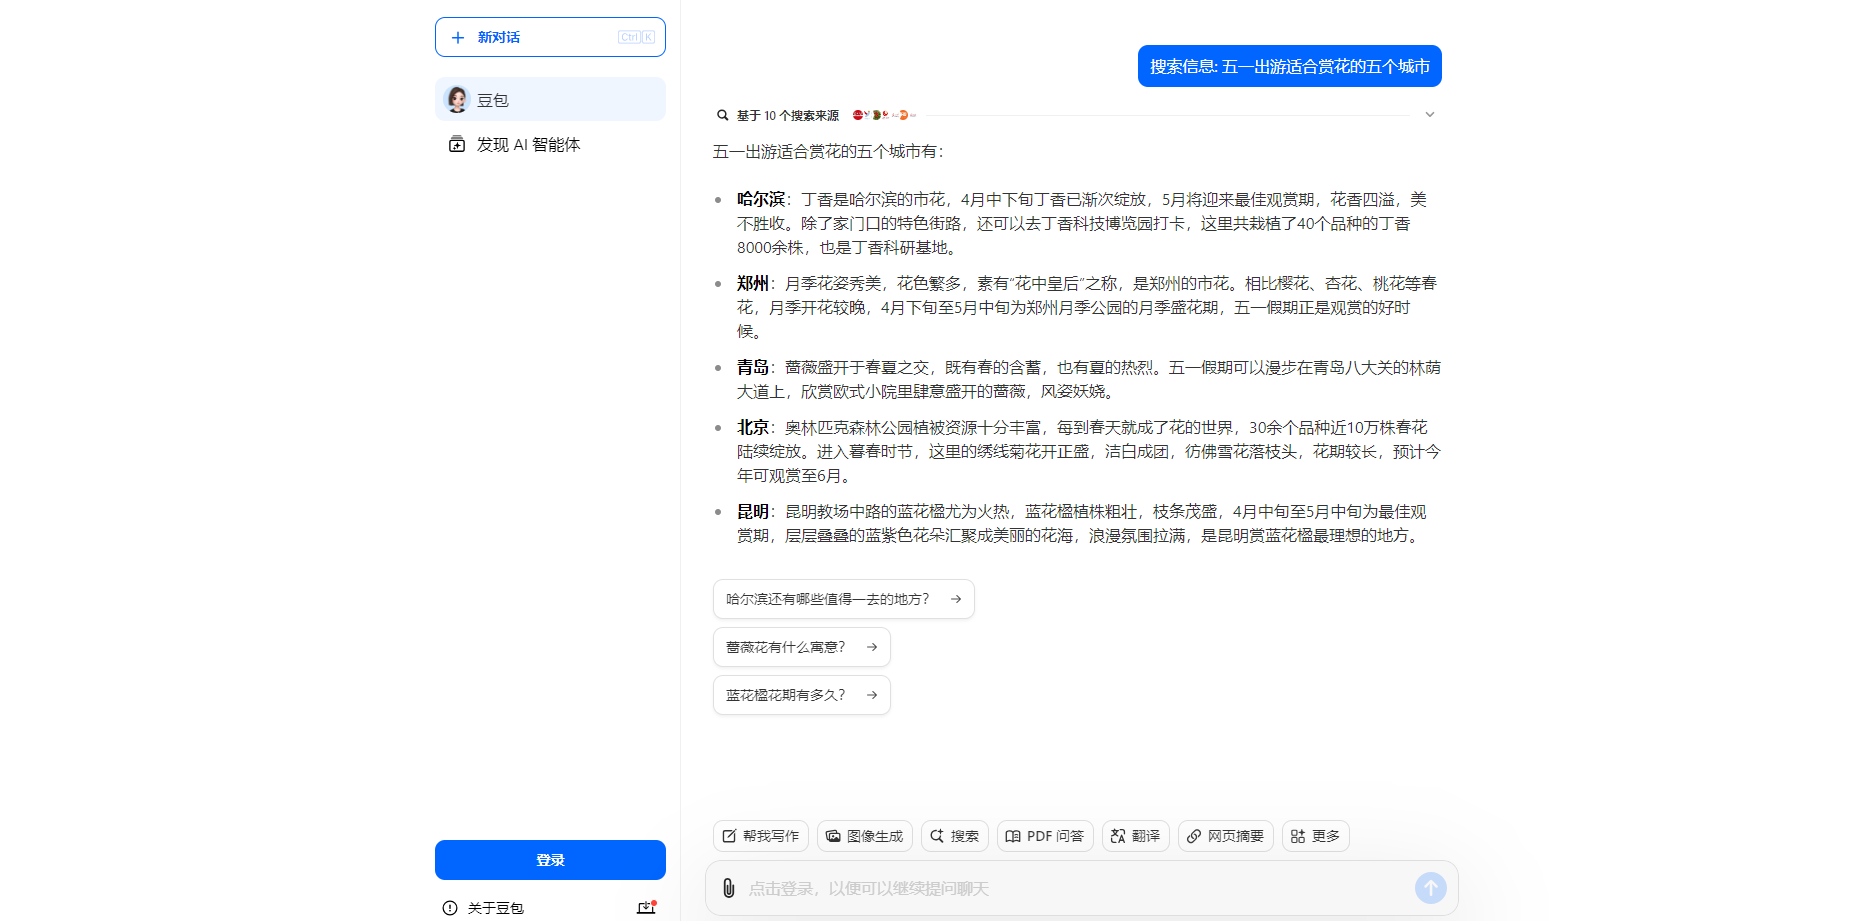Click the 蓝花楹花期有多久 suggestion
This screenshot has width=1856, height=921.
(x=801, y=694)
